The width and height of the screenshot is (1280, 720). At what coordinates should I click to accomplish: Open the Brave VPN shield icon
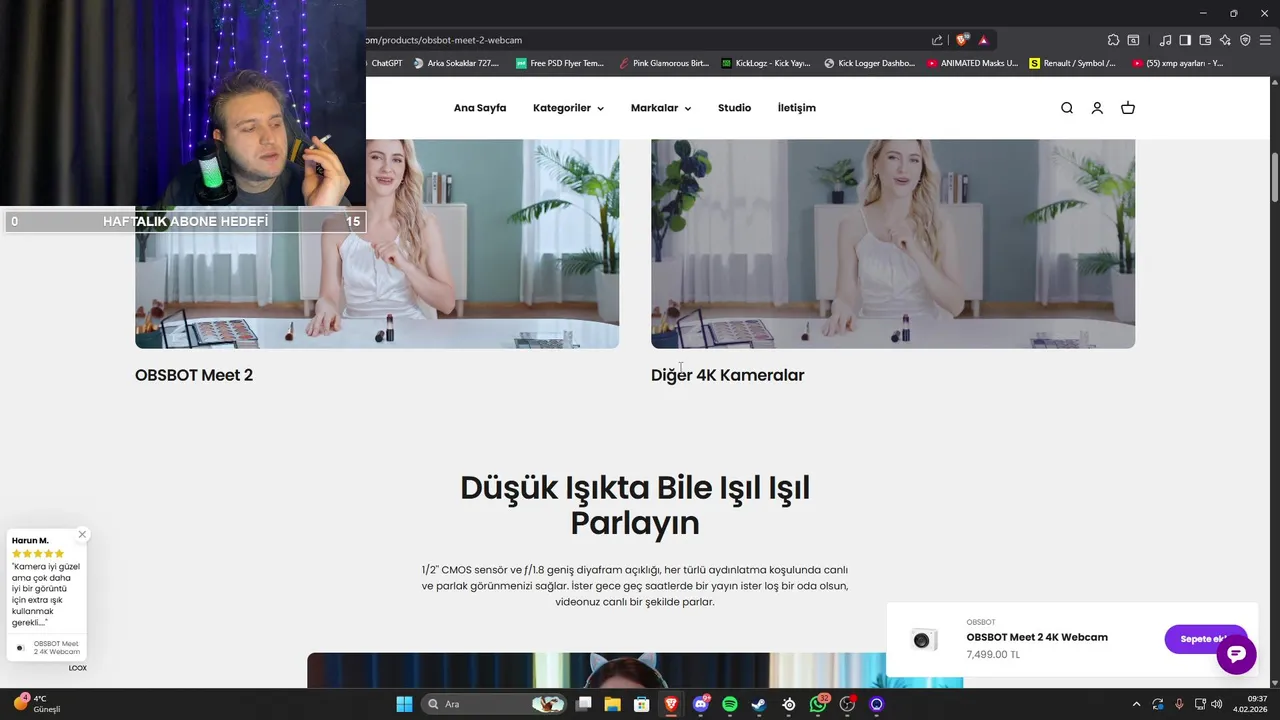tap(1245, 40)
